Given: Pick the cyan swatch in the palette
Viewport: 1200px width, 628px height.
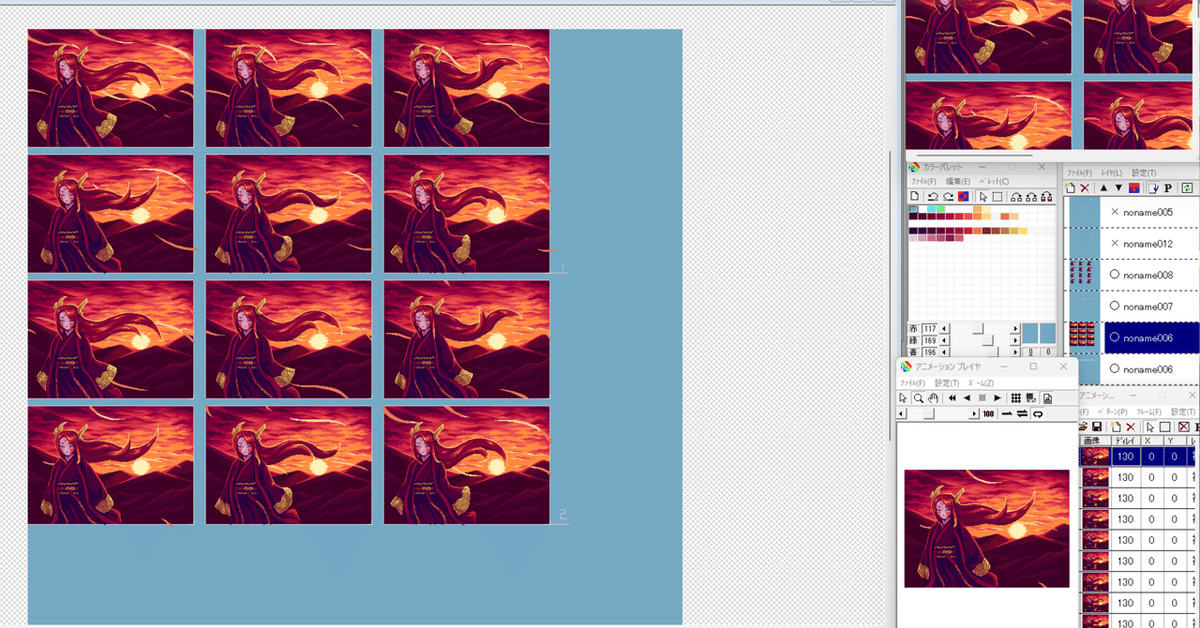Looking at the screenshot, I should click(932, 209).
